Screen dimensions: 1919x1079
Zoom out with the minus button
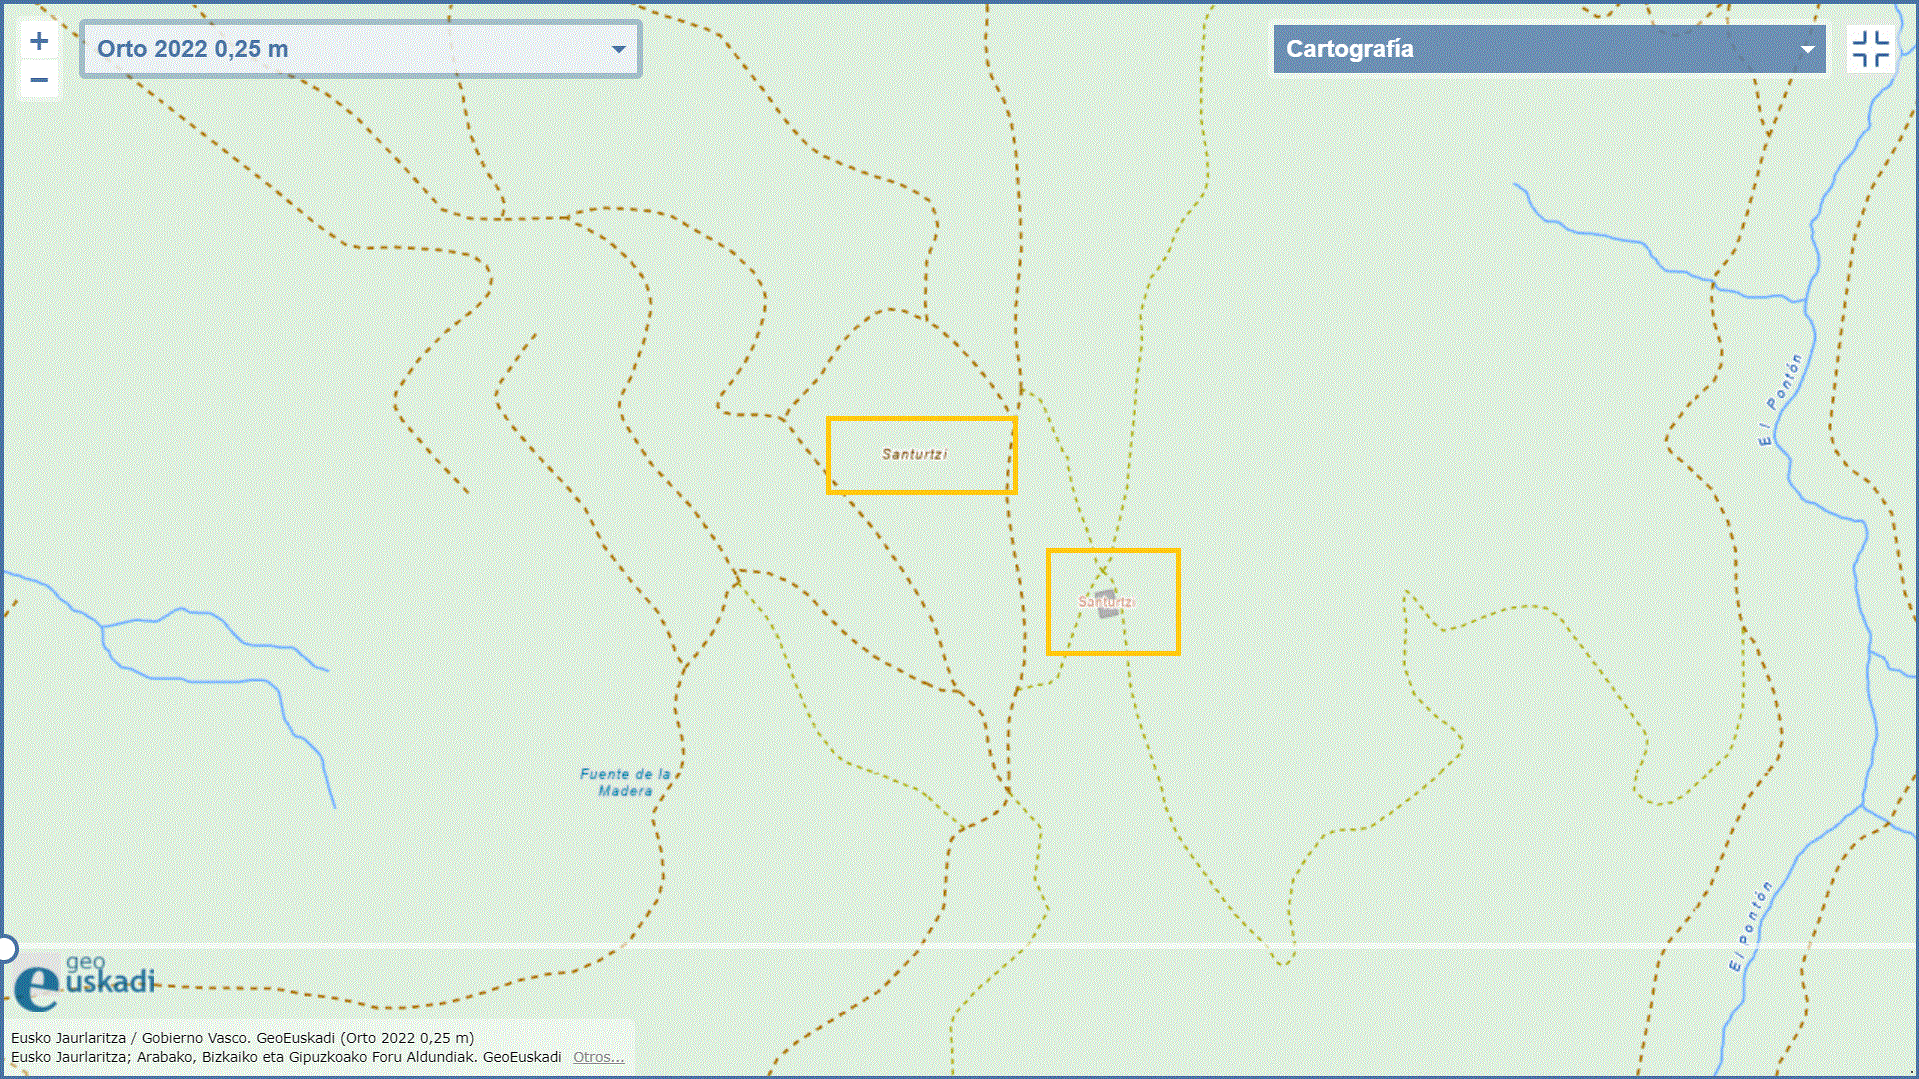pyautogui.click(x=39, y=80)
